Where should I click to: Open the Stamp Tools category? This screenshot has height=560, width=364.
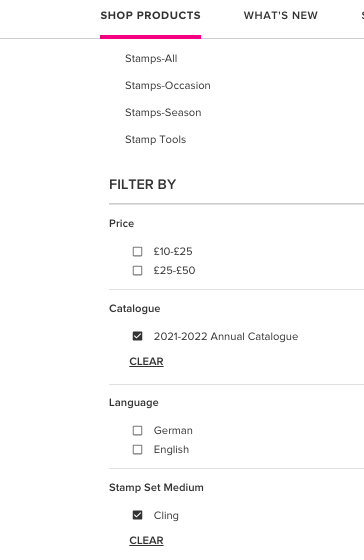(x=155, y=139)
